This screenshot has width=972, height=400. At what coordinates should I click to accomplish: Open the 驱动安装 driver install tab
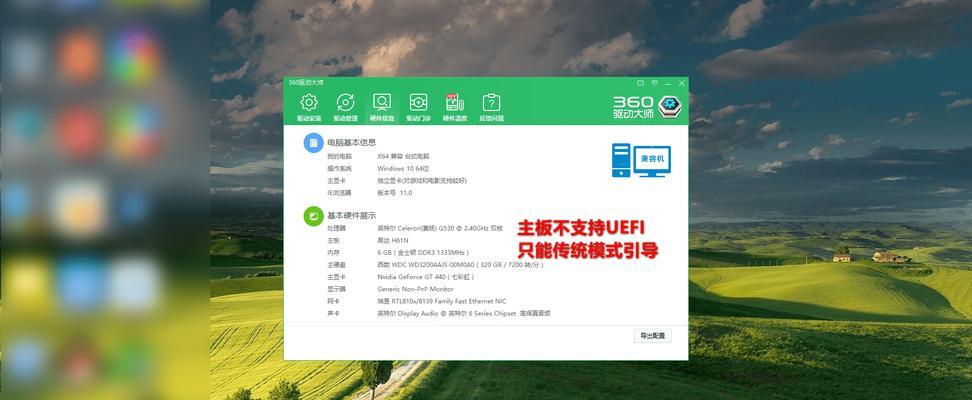pyautogui.click(x=309, y=107)
